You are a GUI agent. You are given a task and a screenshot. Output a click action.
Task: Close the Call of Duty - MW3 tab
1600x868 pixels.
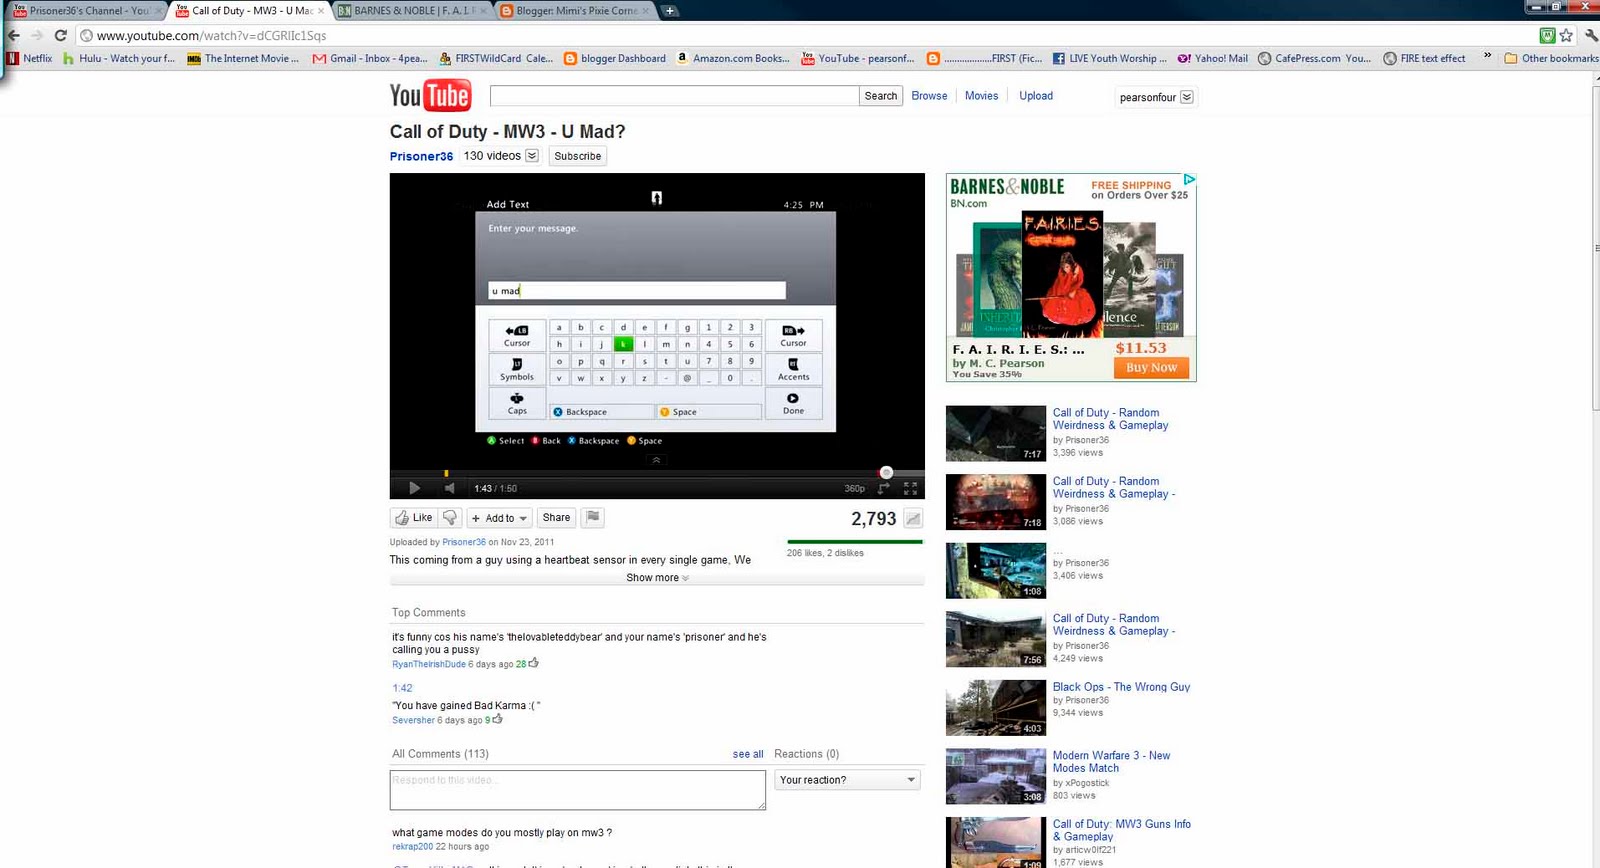[x=321, y=11]
